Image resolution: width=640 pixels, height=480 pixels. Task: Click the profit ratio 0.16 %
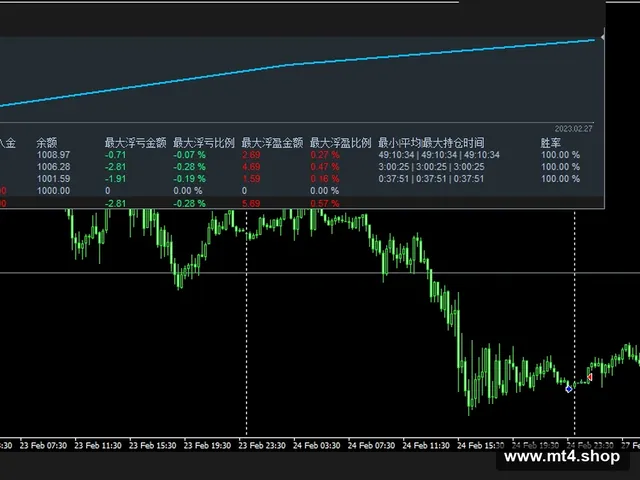pyautogui.click(x=325, y=179)
